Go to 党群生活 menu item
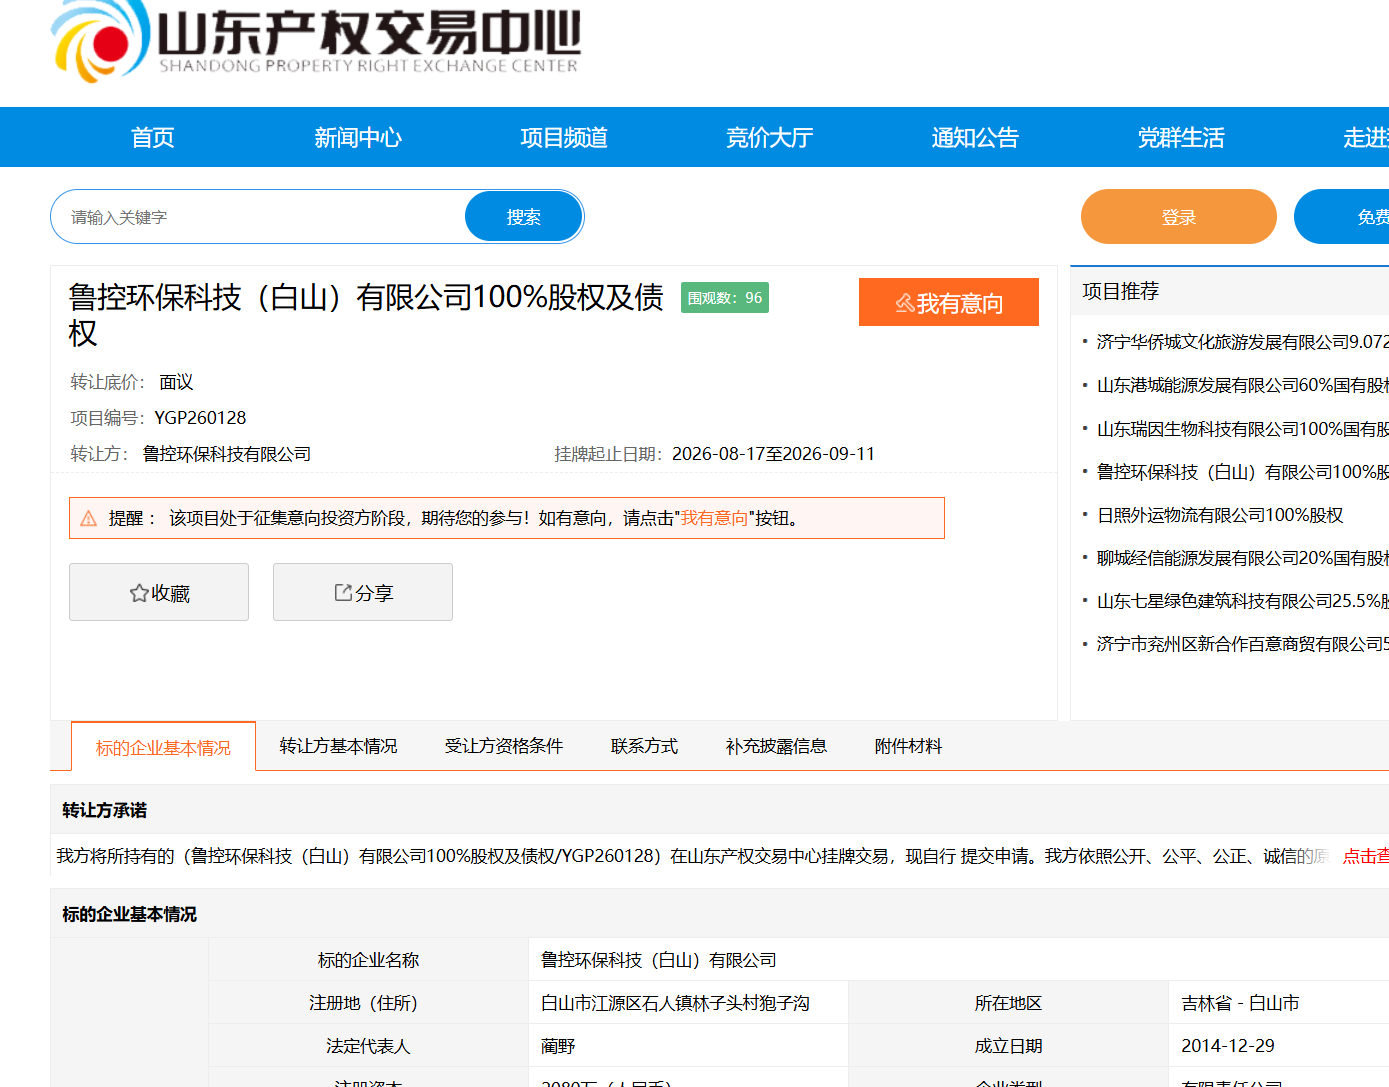The height and width of the screenshot is (1087, 1389). (1181, 137)
